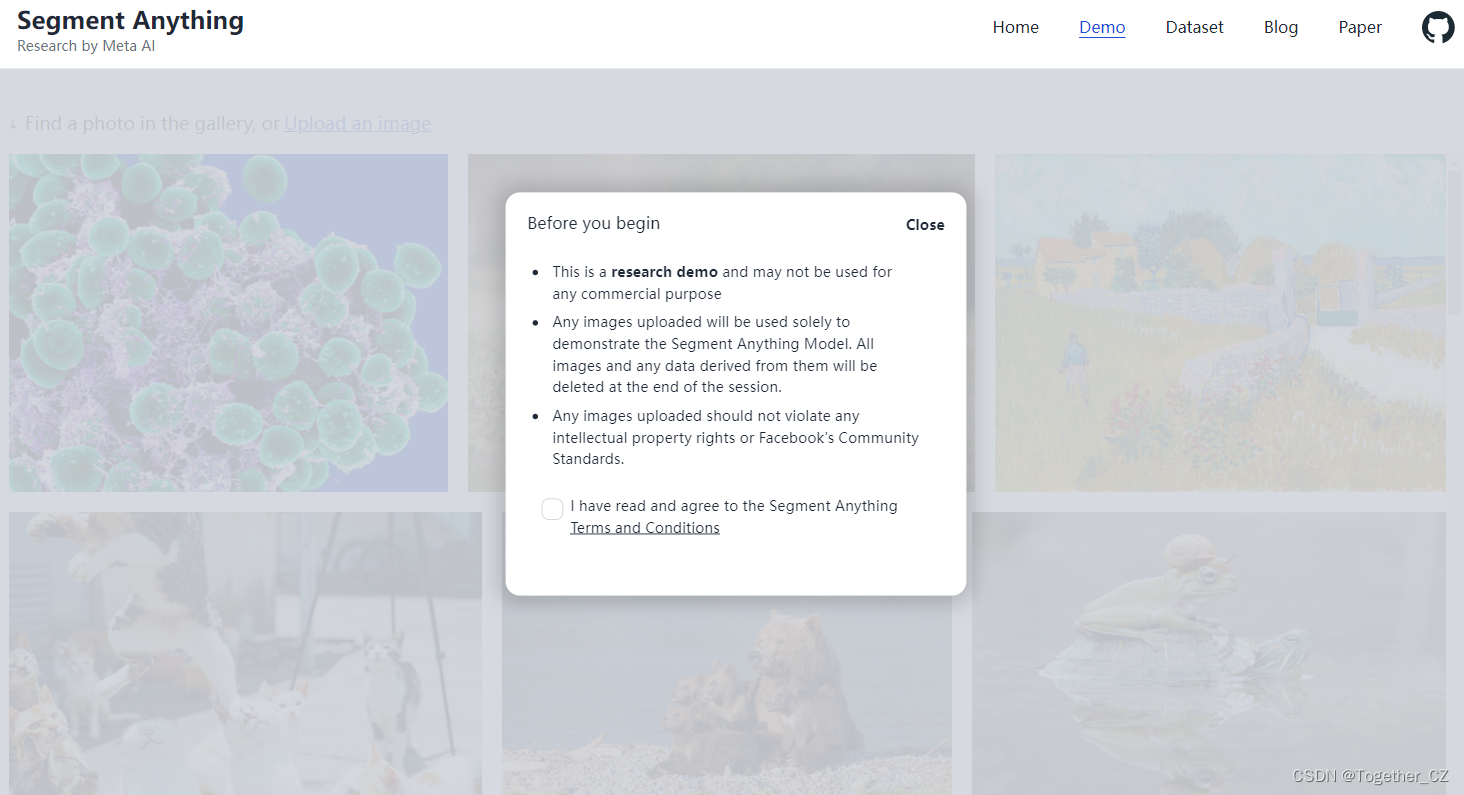
Task: Open the Dataset page
Action: point(1194,27)
